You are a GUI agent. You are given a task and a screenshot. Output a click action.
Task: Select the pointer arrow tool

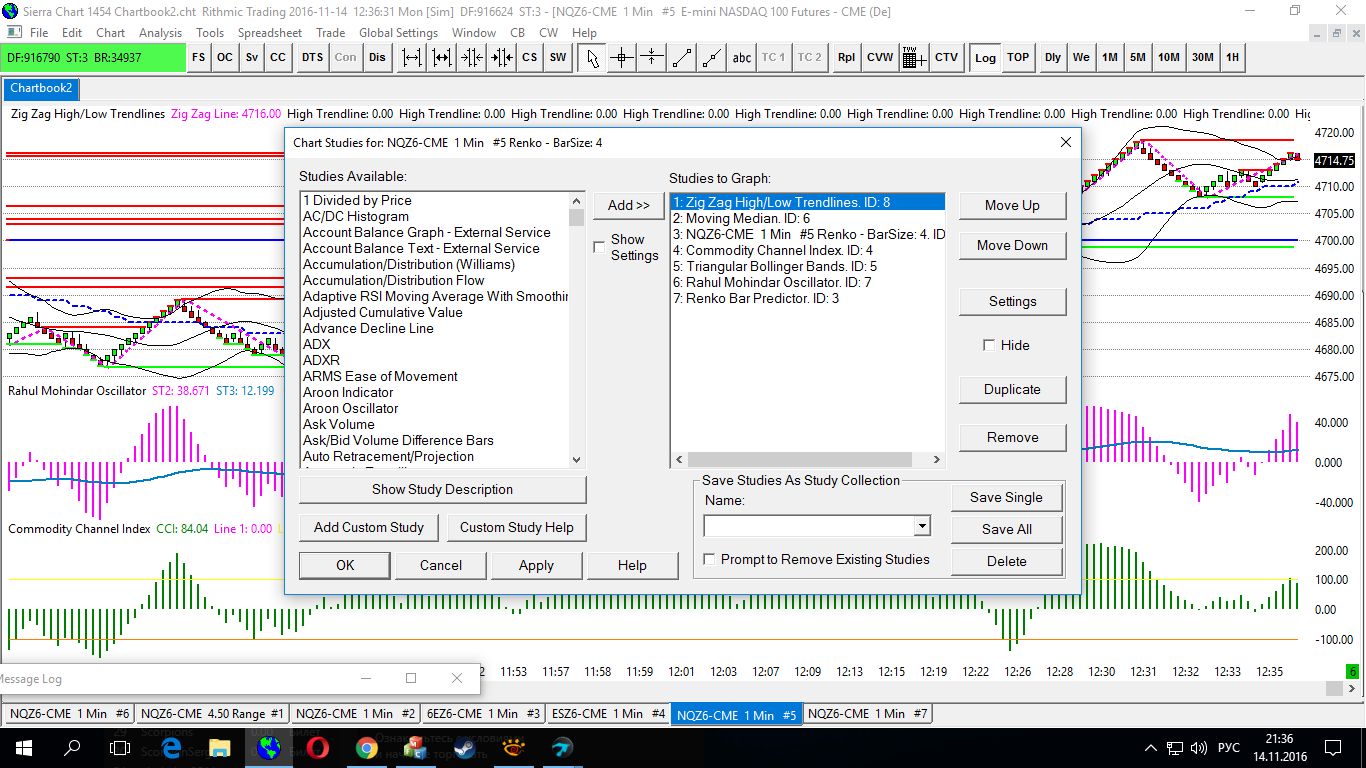point(593,57)
